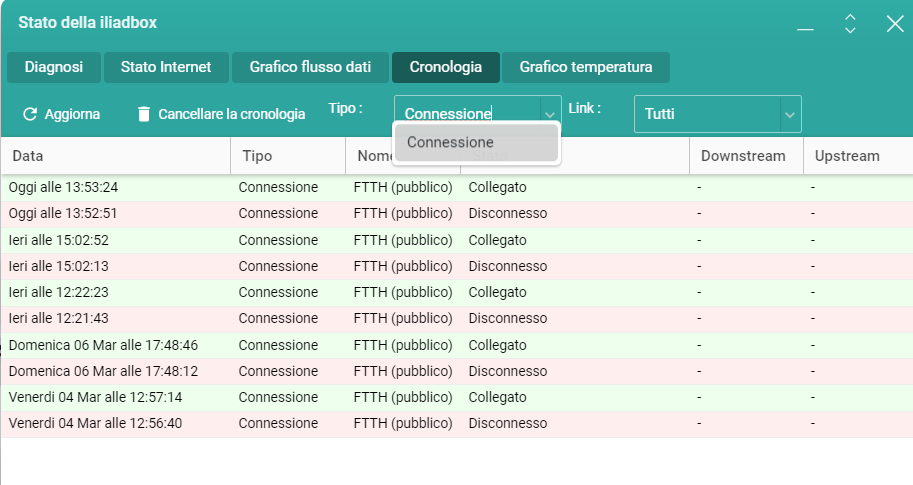
Task: Select row Venerdi 04 Mar alle 12:57:14
Action: (456, 398)
